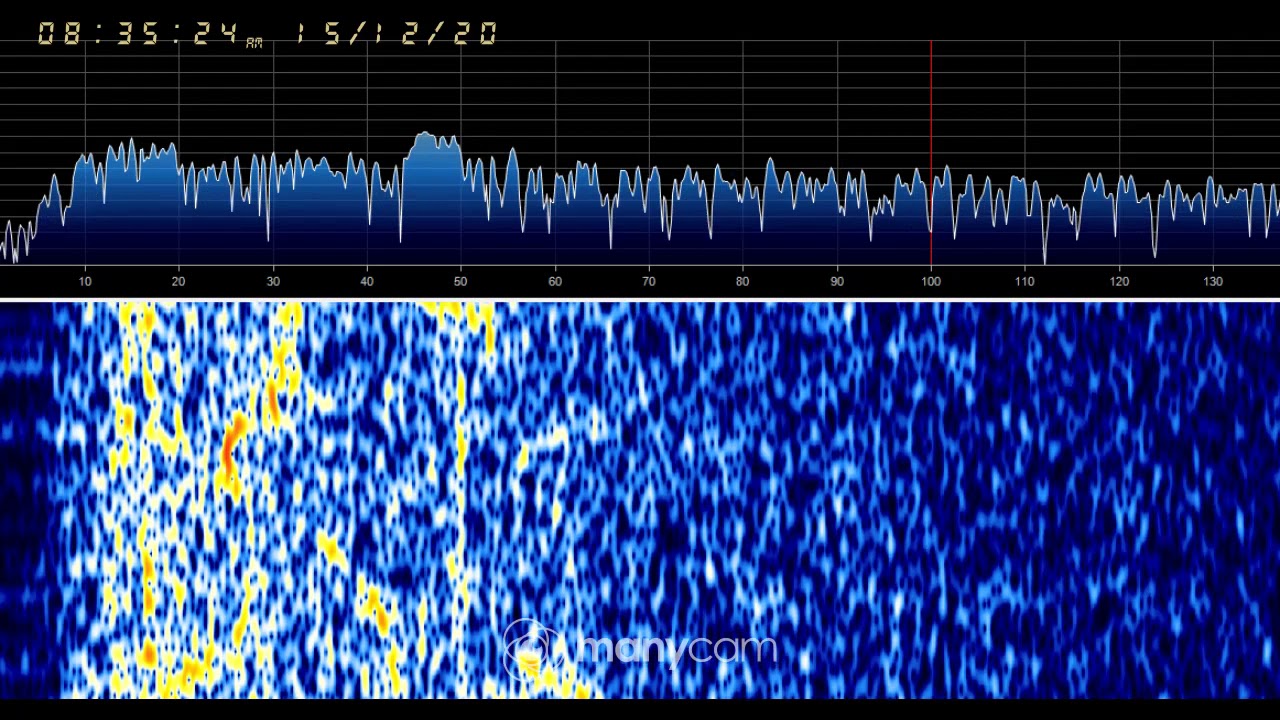Click the red marker line at 100
The width and height of the screenshot is (1280, 720).
point(931,152)
